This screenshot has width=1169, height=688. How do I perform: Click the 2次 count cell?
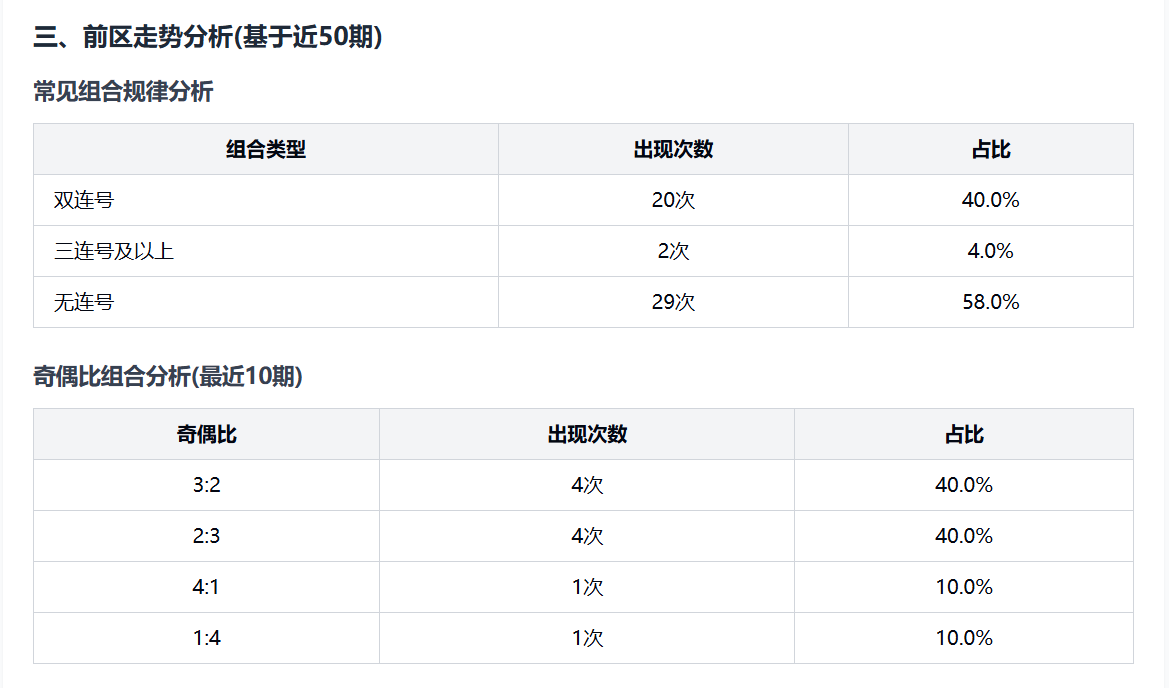click(x=673, y=252)
